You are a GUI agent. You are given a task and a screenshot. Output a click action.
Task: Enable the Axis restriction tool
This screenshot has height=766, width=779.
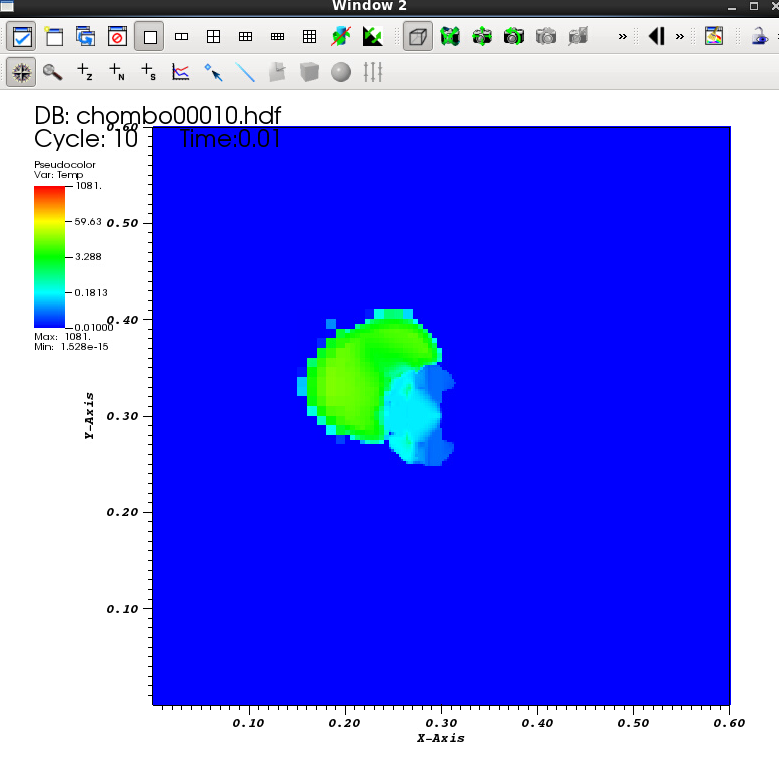pos(373,72)
